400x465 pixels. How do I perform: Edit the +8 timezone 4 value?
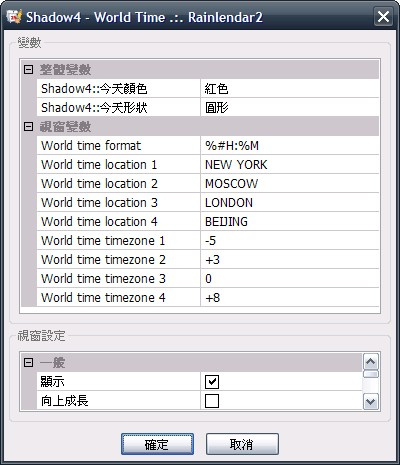click(x=290, y=298)
